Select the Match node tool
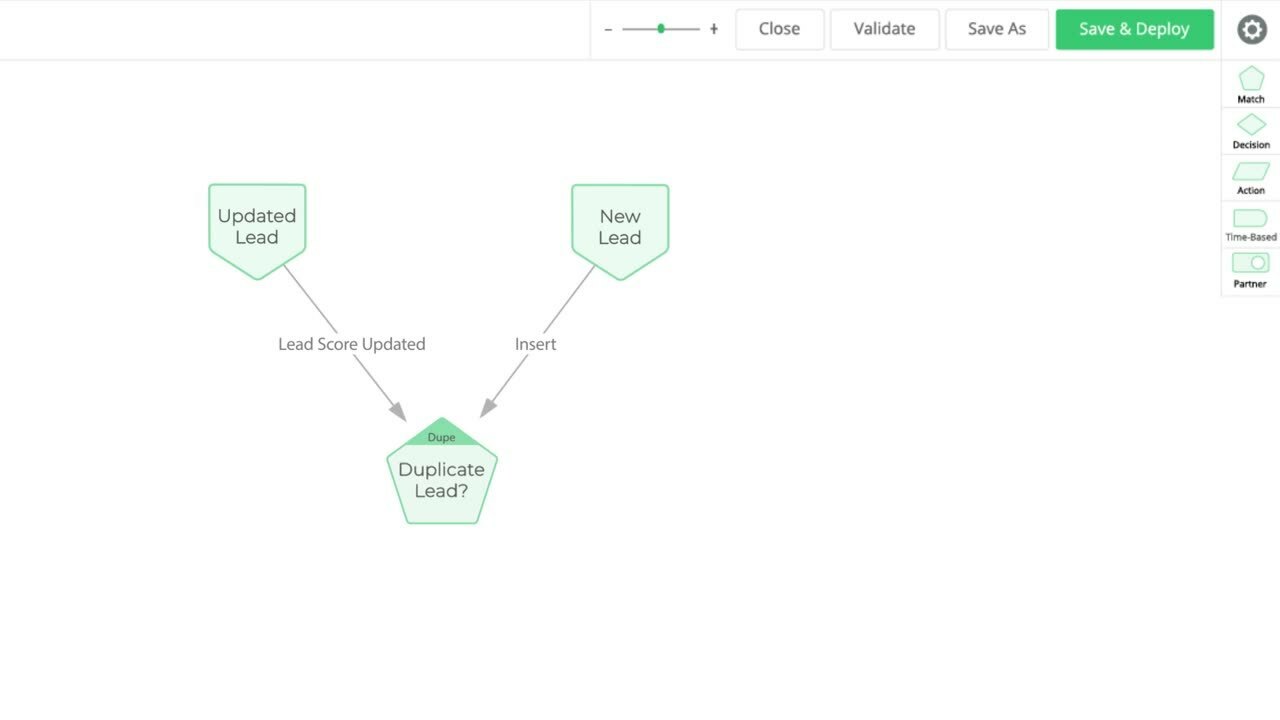The width and height of the screenshot is (1280, 720). click(x=1250, y=84)
